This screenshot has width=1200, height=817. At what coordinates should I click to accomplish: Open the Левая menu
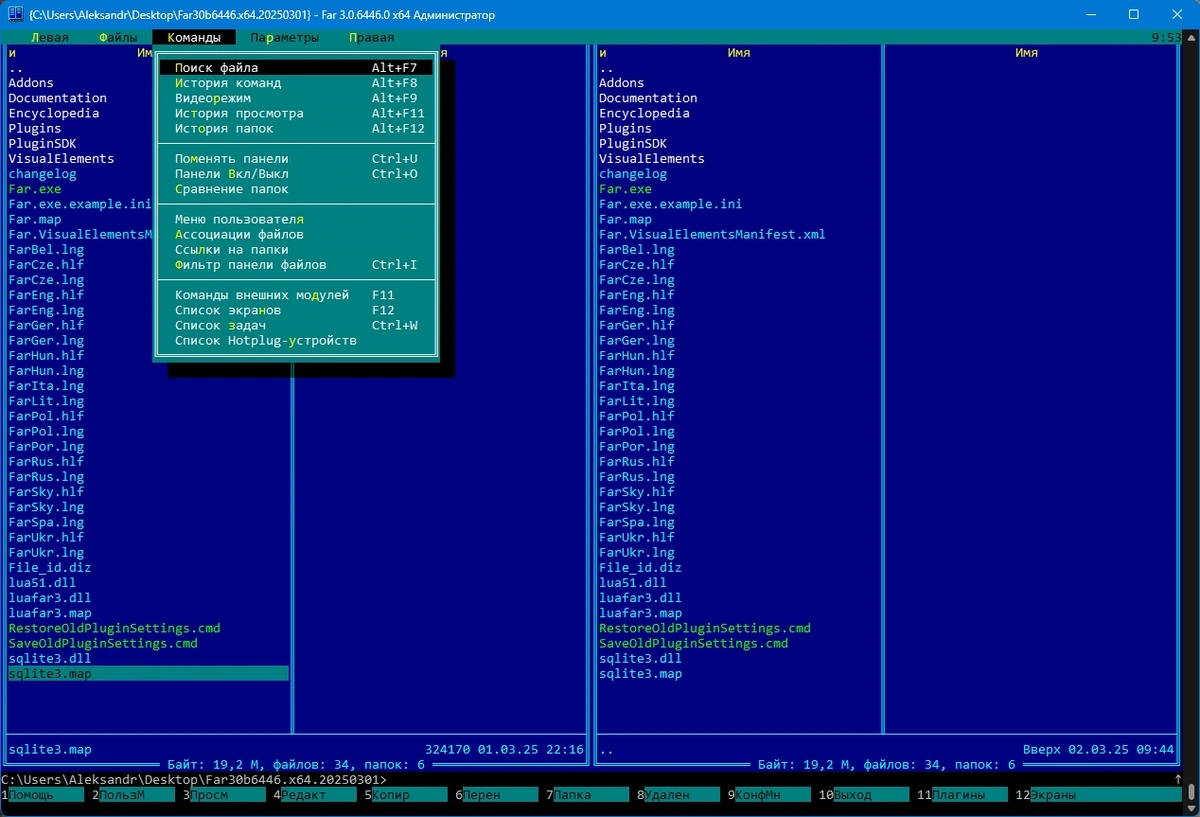pyautogui.click(x=50, y=38)
